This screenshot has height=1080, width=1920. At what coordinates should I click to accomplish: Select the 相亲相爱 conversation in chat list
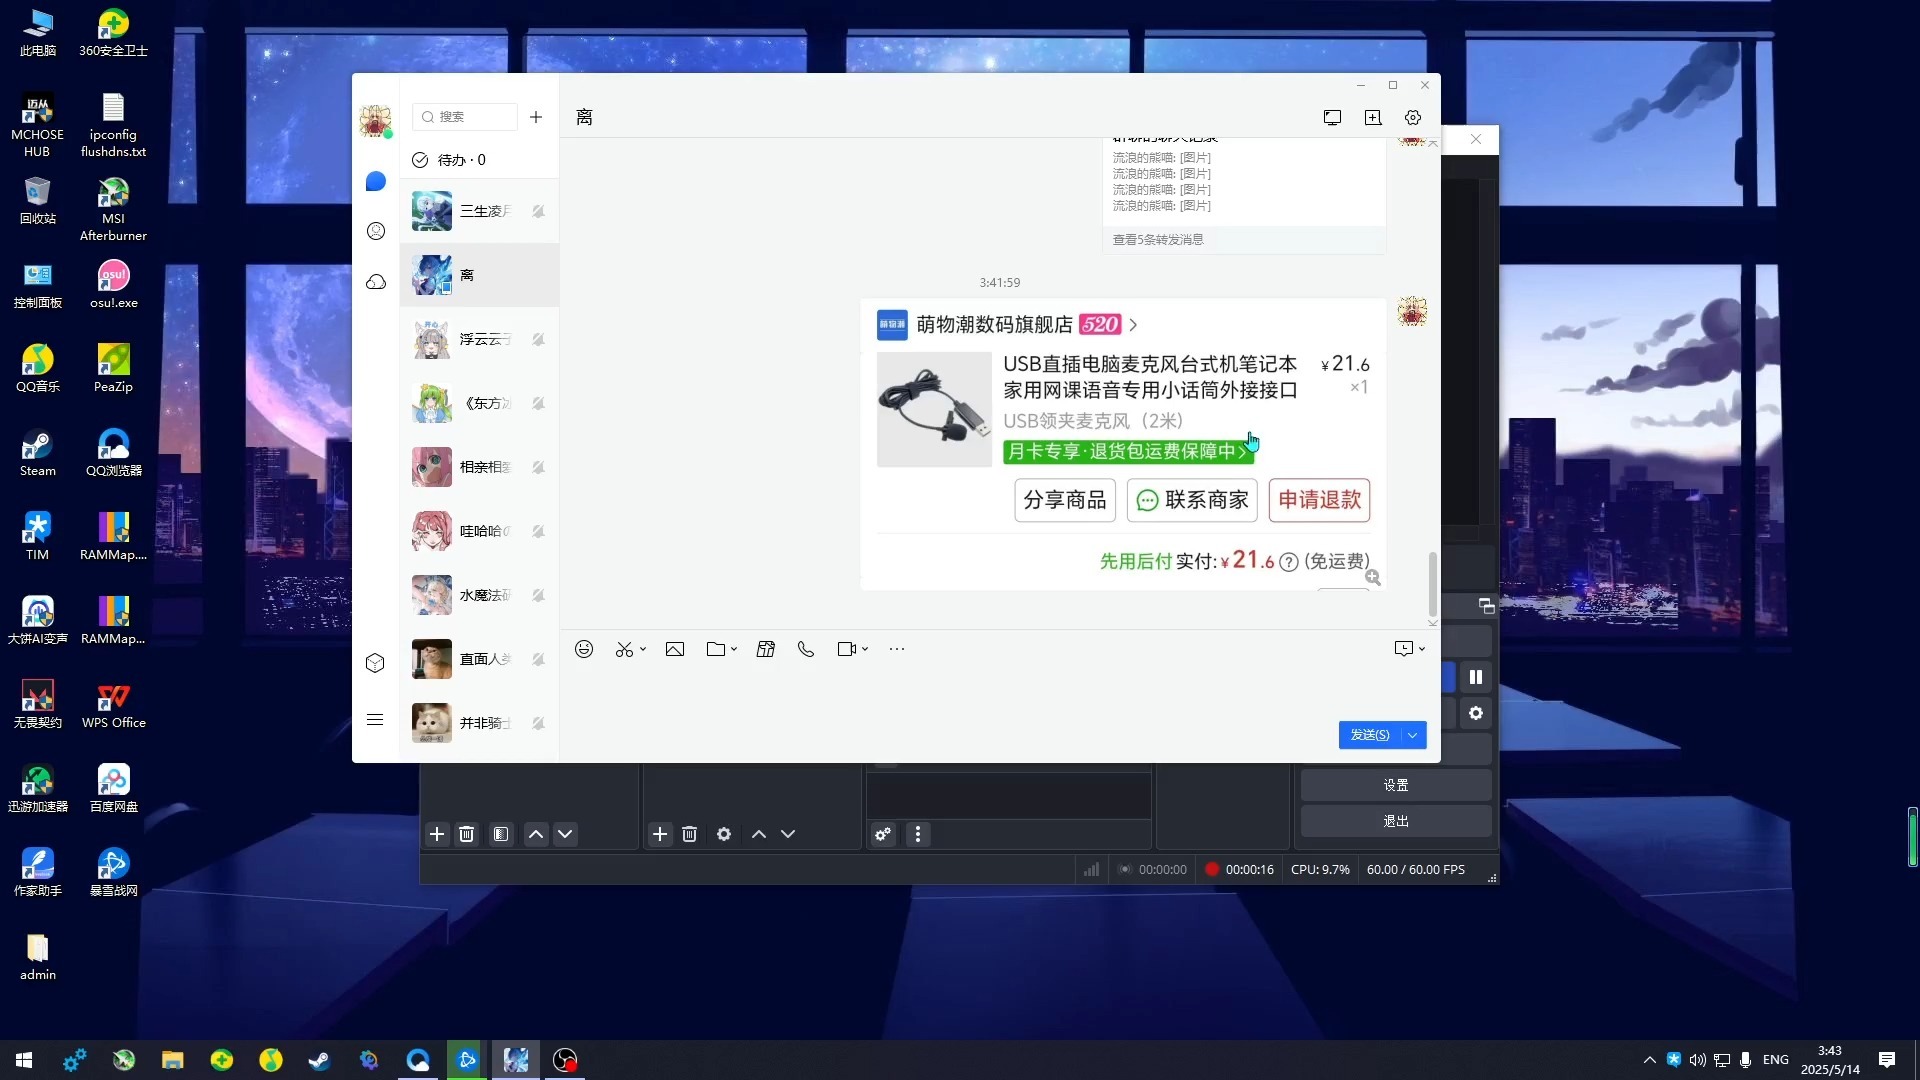(x=479, y=467)
